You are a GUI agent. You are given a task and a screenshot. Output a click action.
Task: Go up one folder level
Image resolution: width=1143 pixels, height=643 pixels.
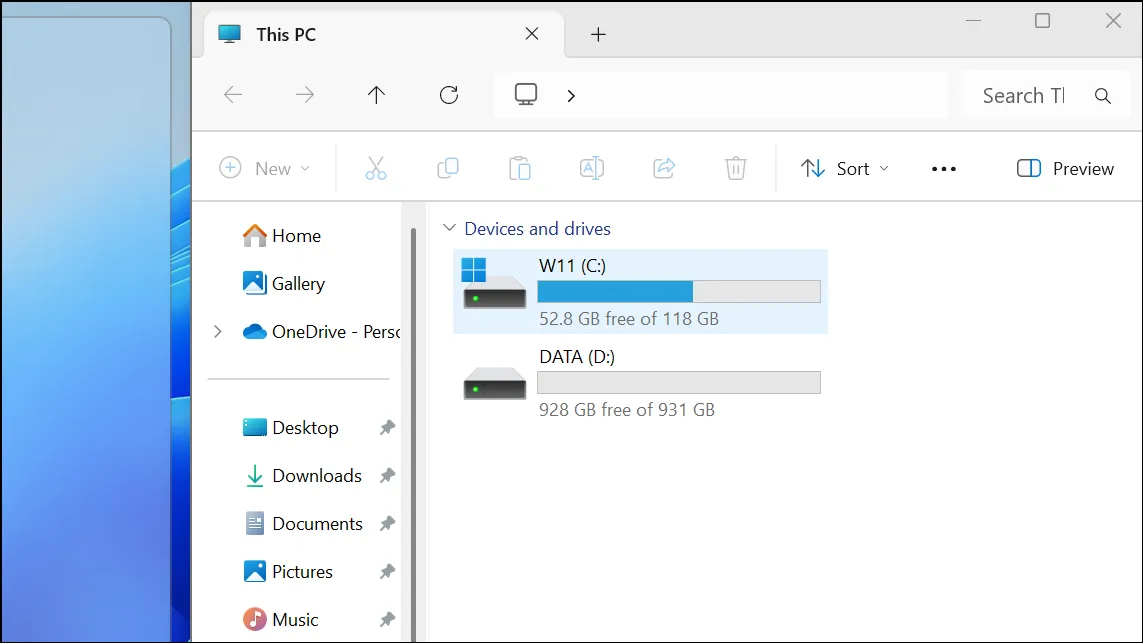point(376,95)
